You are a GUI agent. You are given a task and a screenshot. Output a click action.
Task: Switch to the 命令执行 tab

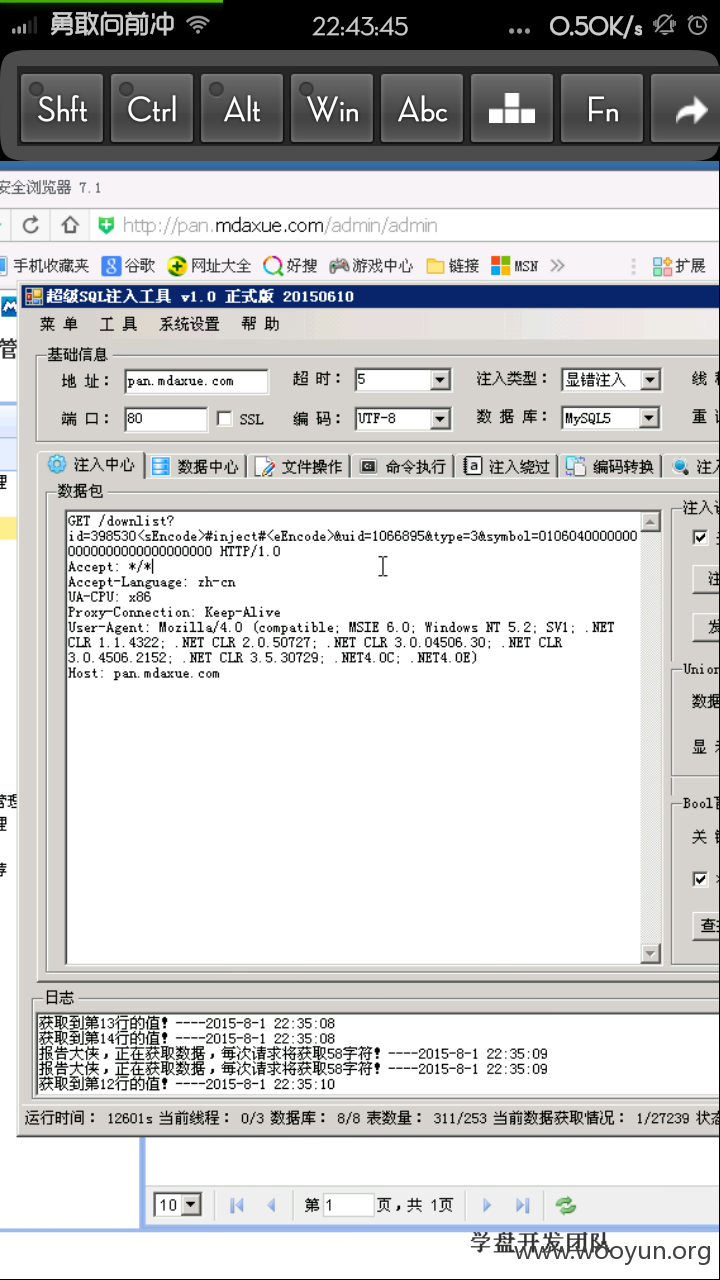click(403, 467)
